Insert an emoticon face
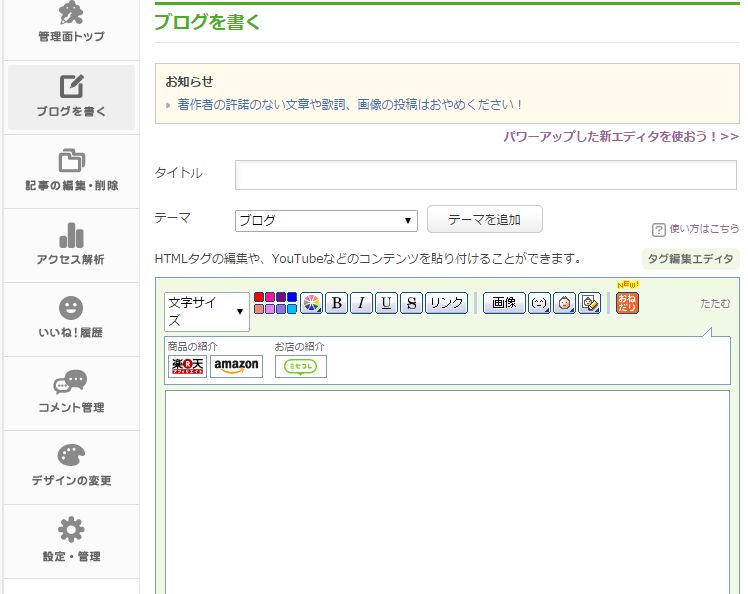Screen dimensions: 748x594 [539, 303]
